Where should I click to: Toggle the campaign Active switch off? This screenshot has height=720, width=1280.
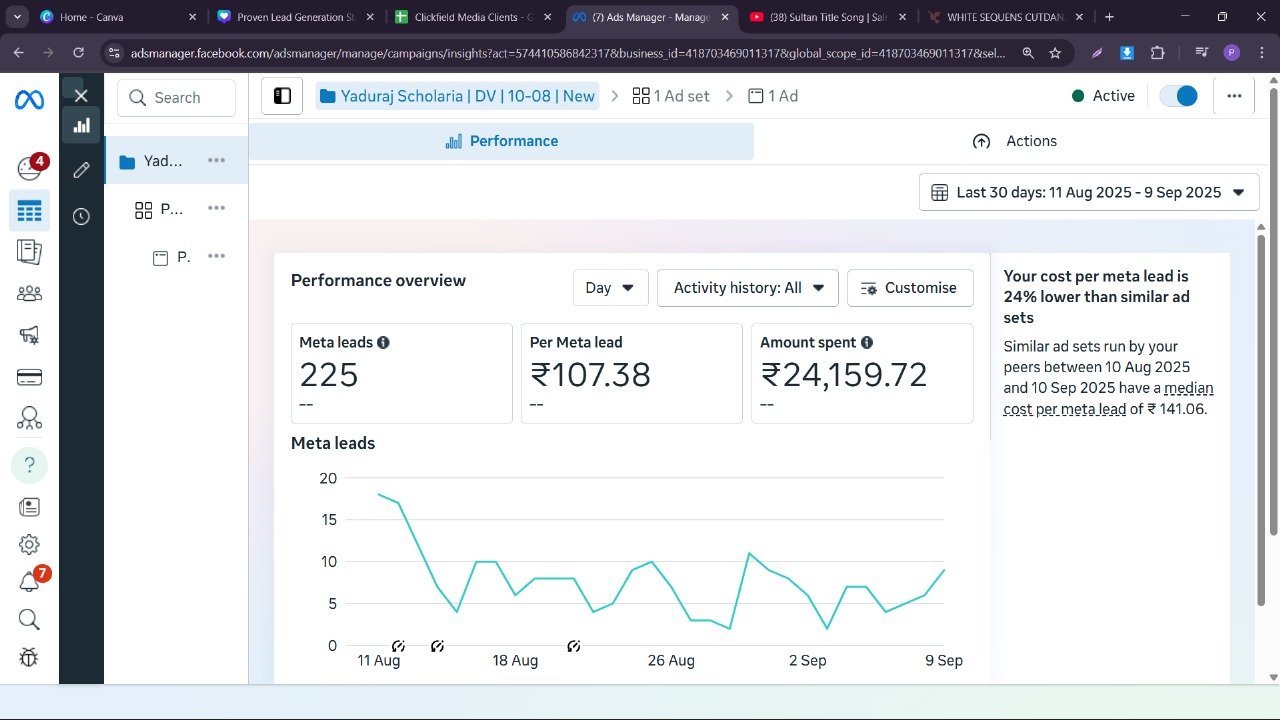1178,96
